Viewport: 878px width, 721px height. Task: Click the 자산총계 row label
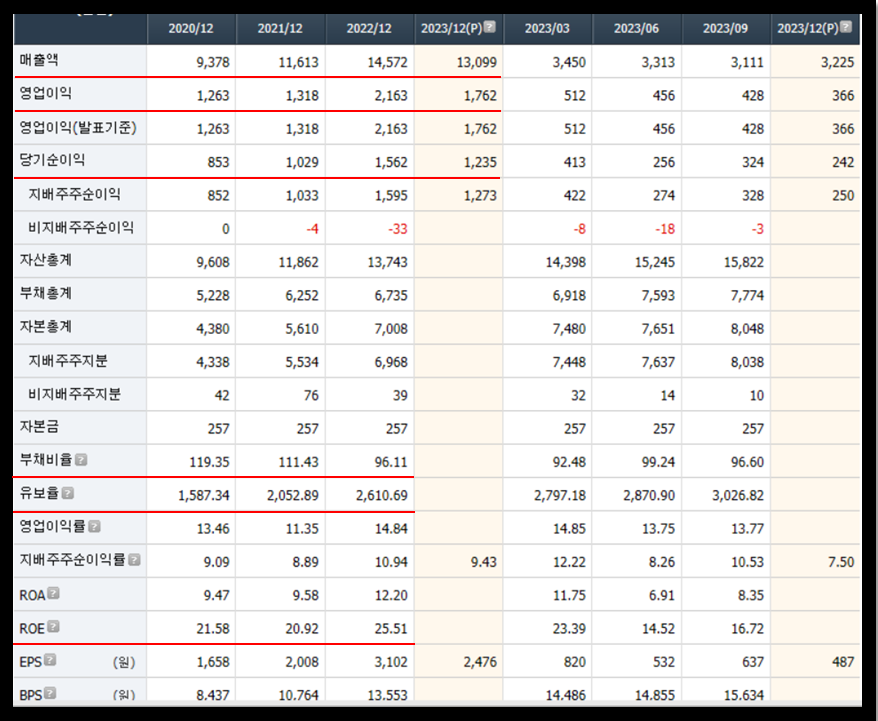pyautogui.click(x=45, y=260)
